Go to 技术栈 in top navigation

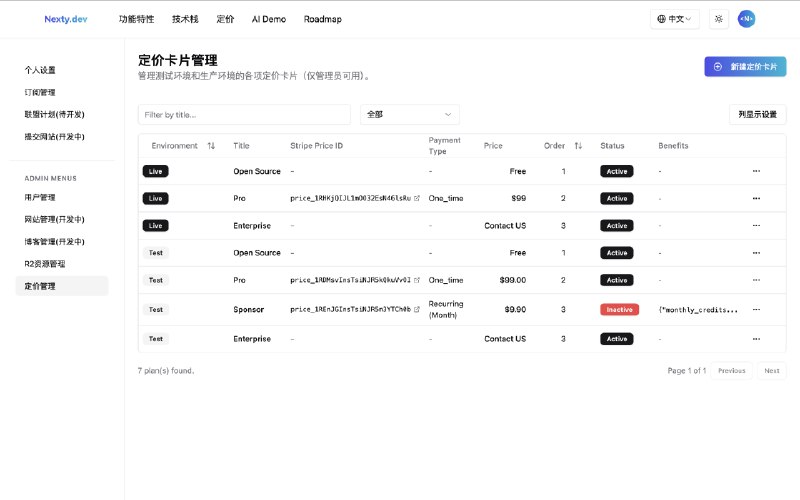click(x=185, y=19)
